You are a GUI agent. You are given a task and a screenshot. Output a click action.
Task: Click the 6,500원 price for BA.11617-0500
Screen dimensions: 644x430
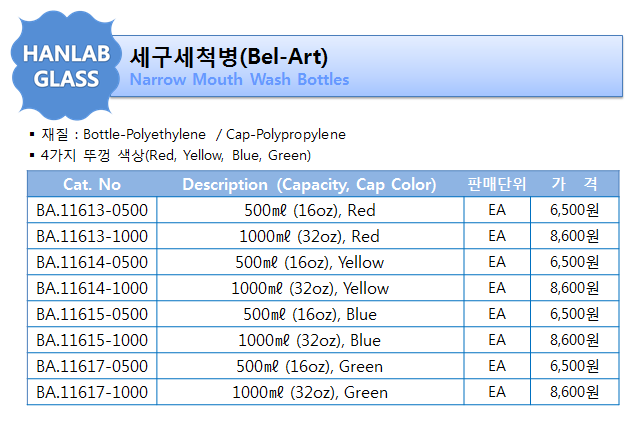point(575,366)
